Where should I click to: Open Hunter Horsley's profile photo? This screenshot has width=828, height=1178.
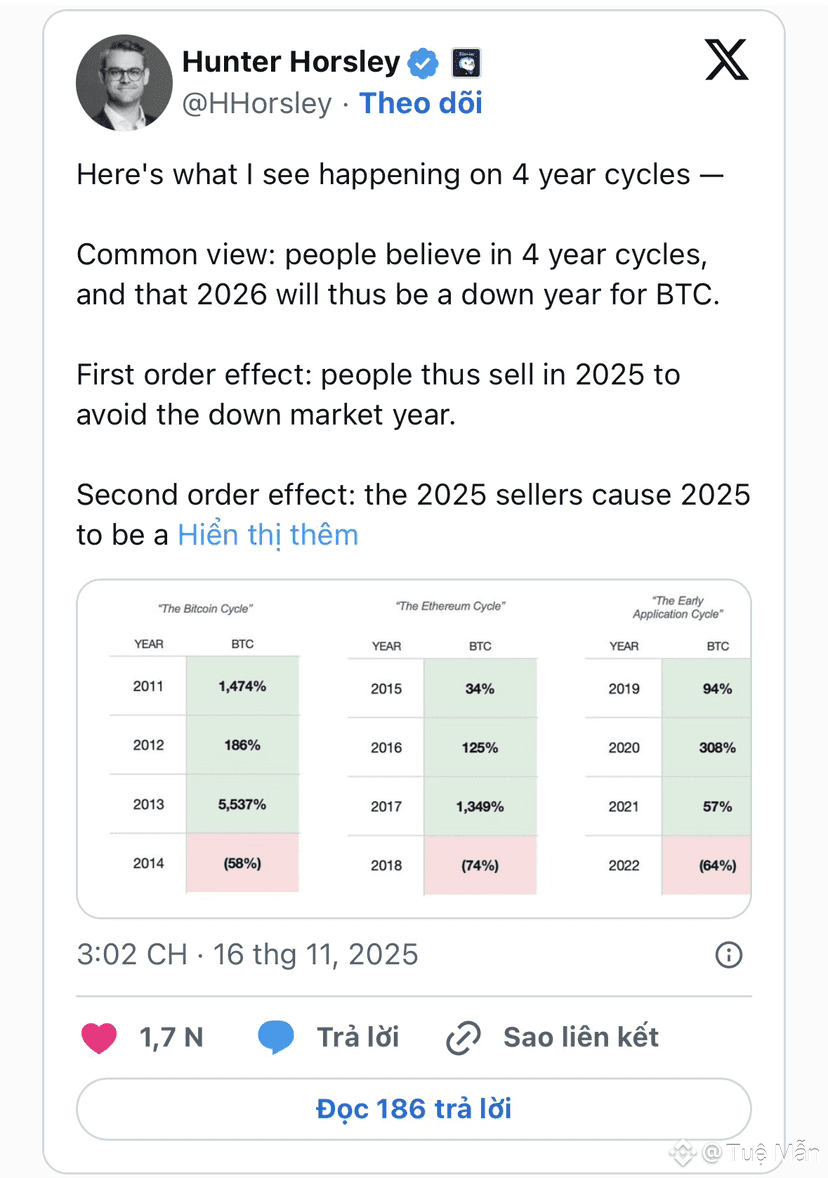[x=124, y=82]
